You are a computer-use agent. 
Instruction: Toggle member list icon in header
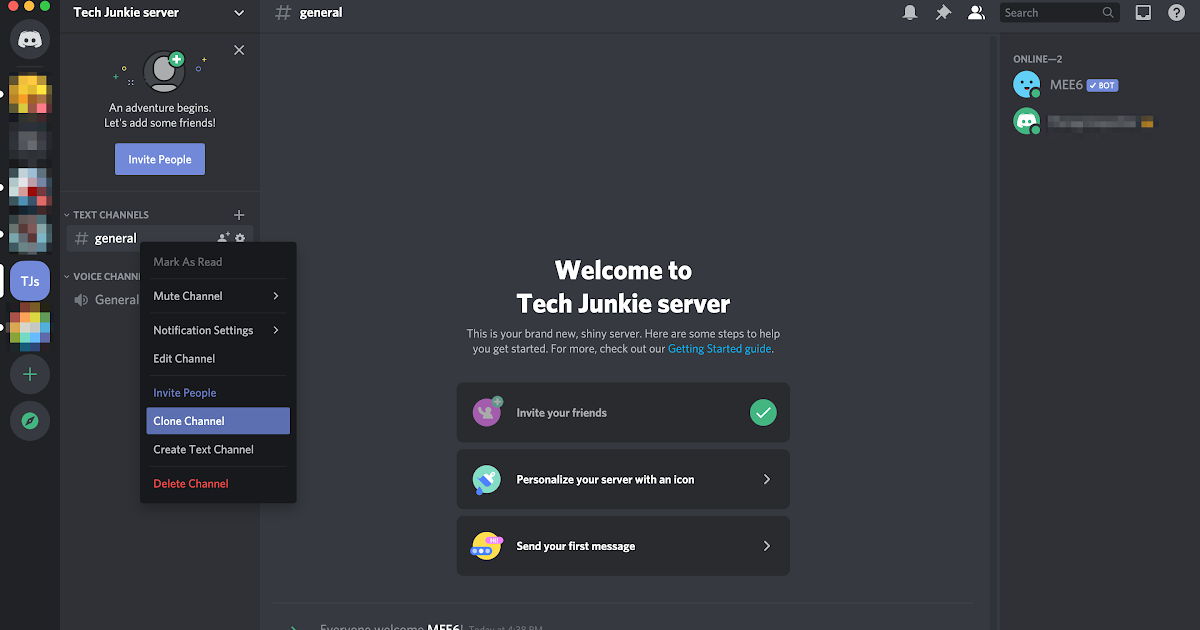[976, 13]
